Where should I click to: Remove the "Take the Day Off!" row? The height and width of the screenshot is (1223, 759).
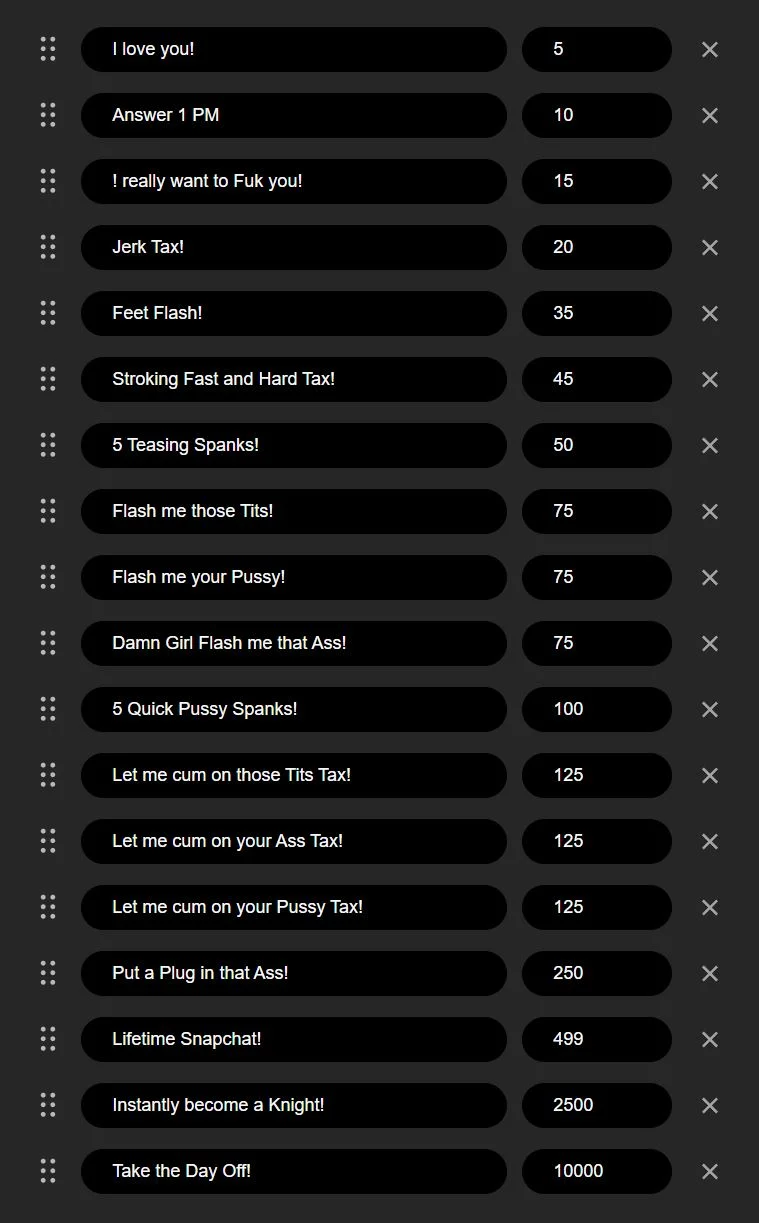pyautogui.click(x=710, y=1171)
